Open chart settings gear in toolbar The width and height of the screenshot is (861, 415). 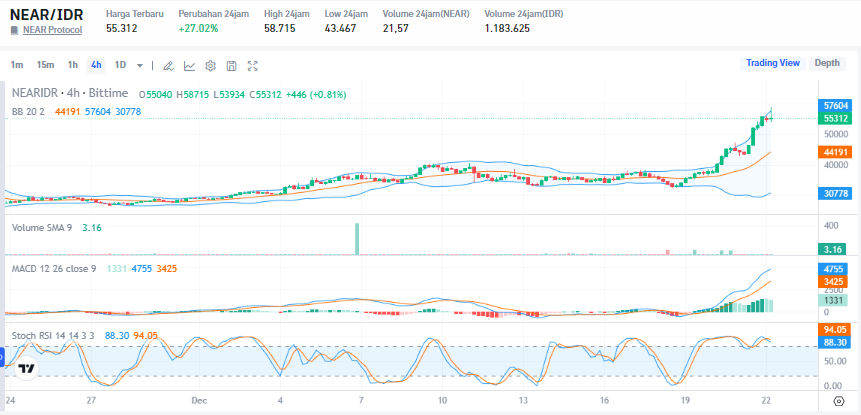tap(210, 66)
